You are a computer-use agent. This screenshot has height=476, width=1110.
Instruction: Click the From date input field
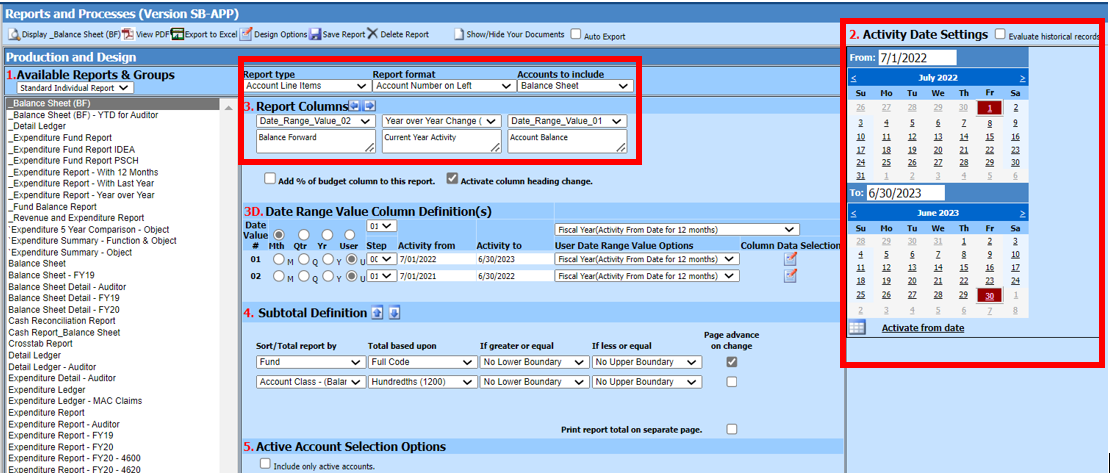point(917,58)
